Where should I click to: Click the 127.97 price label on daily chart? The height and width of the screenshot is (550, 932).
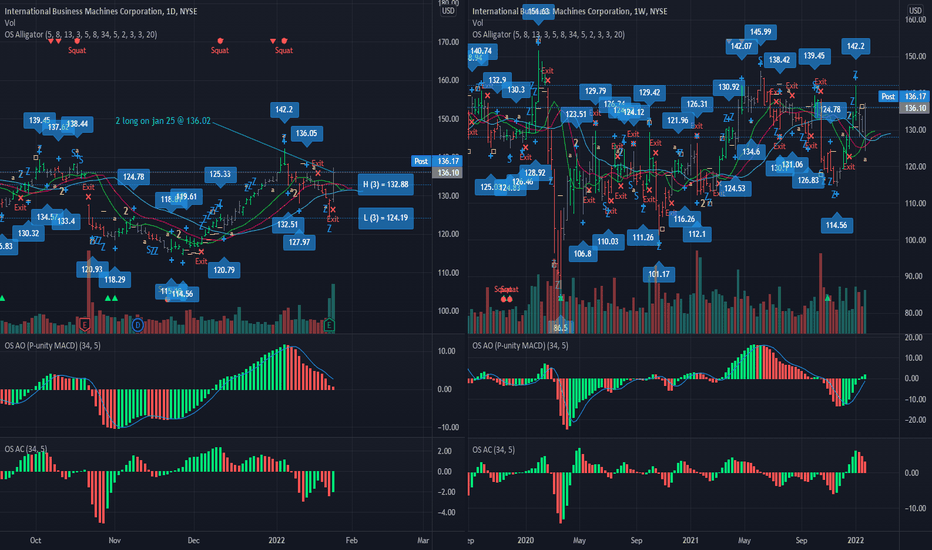point(300,242)
